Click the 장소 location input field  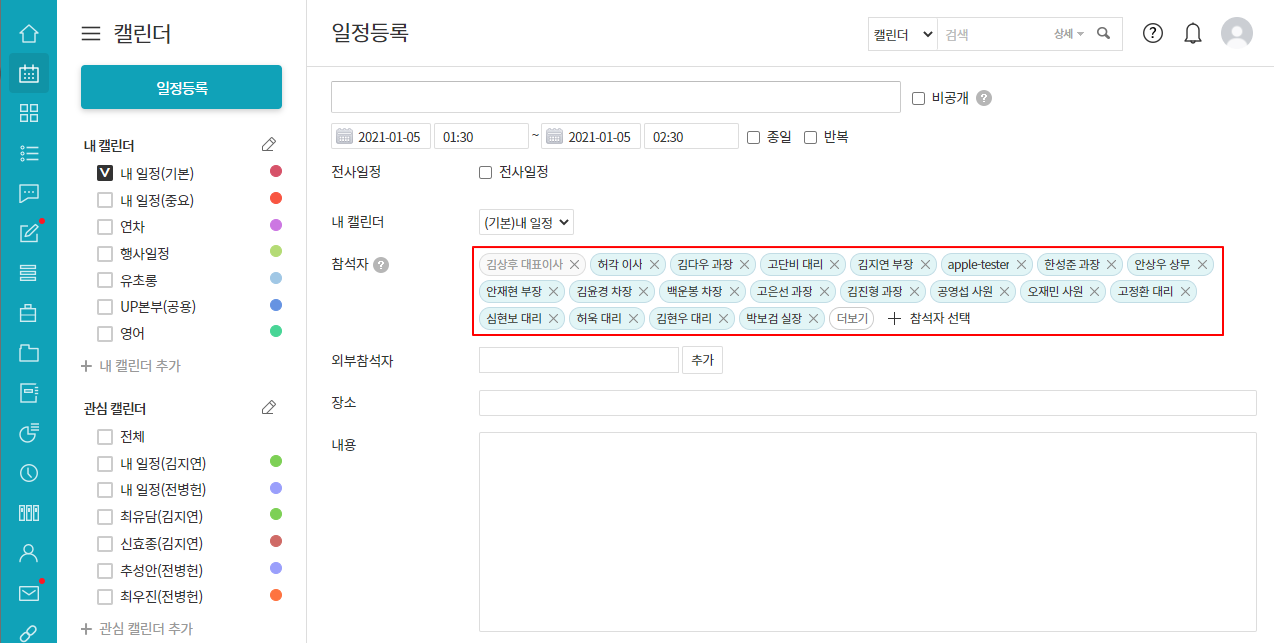point(867,403)
